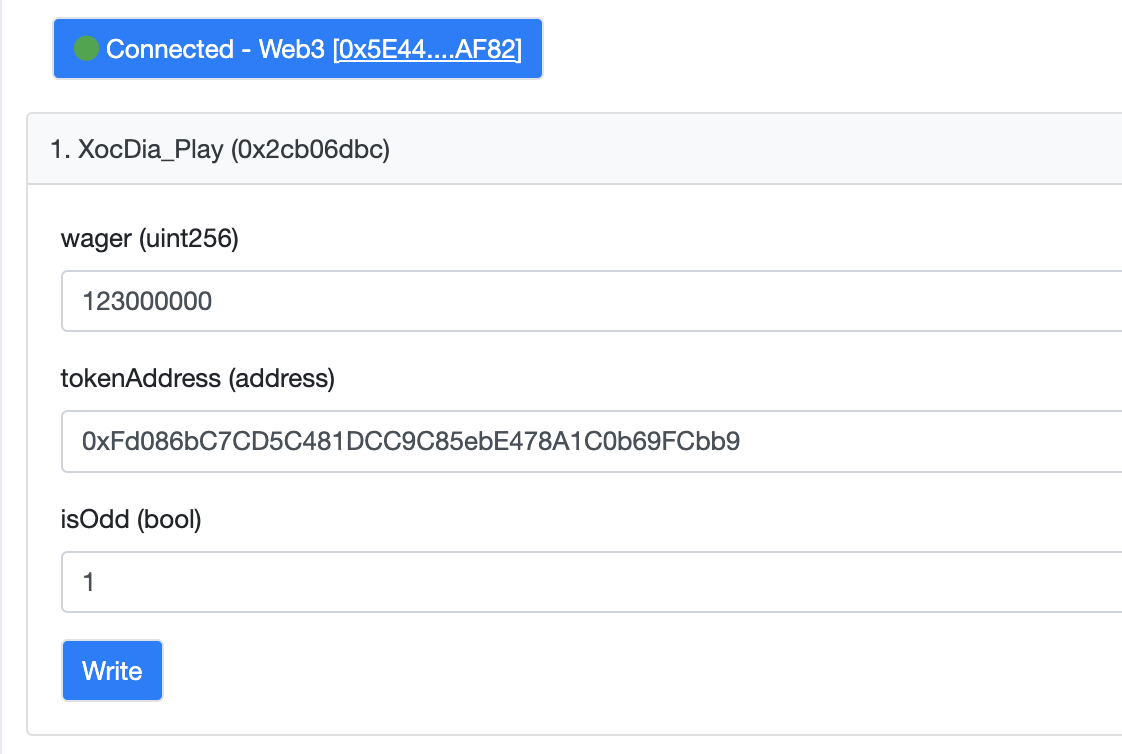
Task: Click the isOdd (bool) label
Action: (131, 520)
